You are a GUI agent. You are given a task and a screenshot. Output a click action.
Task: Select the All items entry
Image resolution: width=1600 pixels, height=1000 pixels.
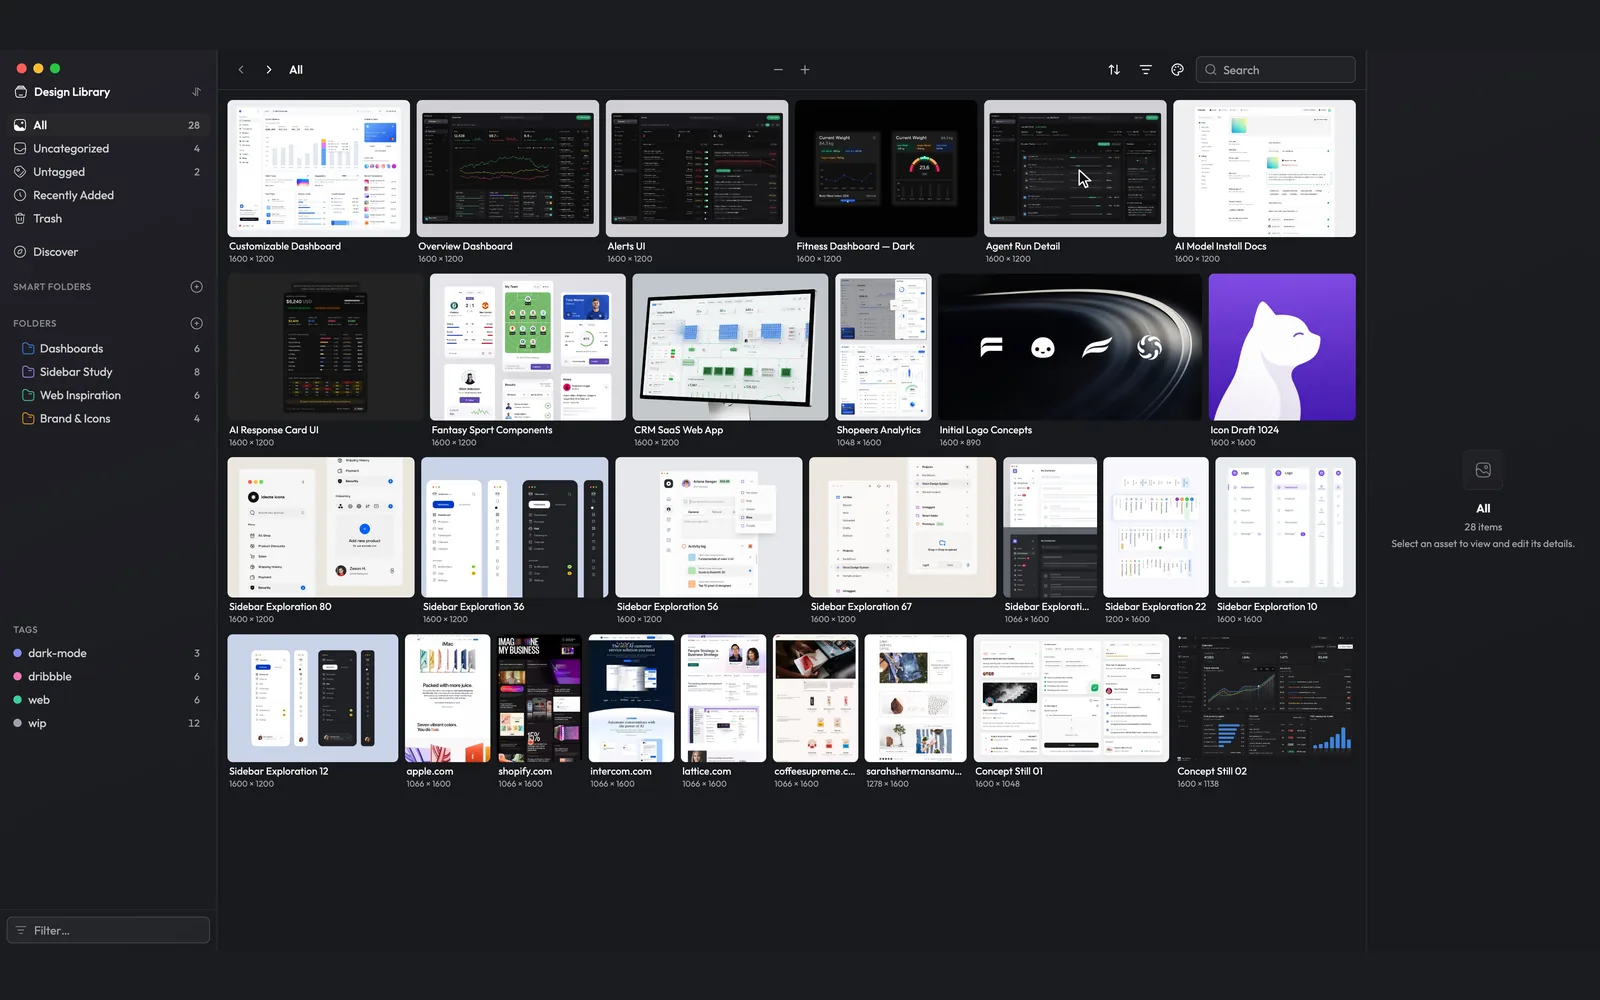[108, 125]
